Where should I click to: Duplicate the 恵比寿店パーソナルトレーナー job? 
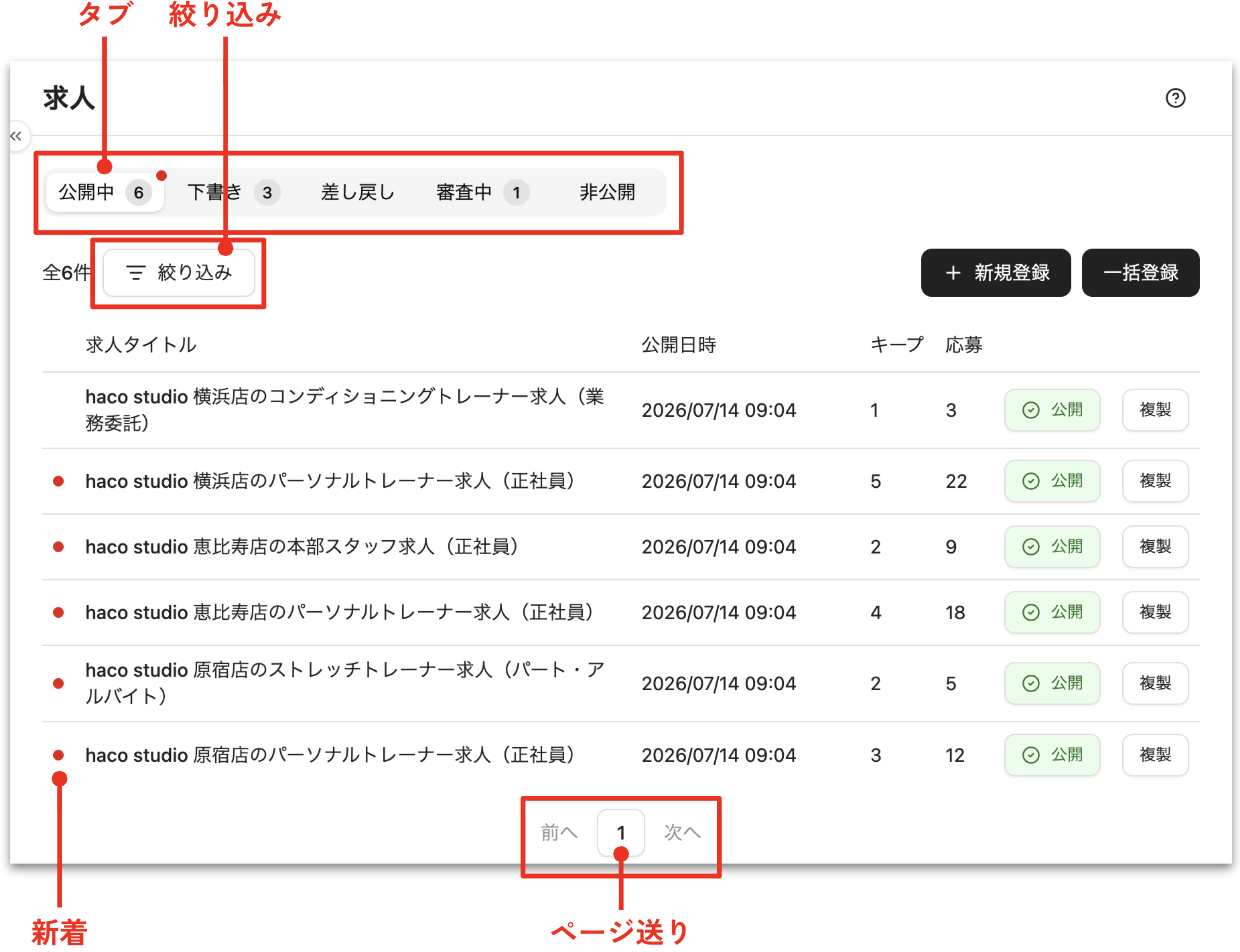click(x=1155, y=612)
